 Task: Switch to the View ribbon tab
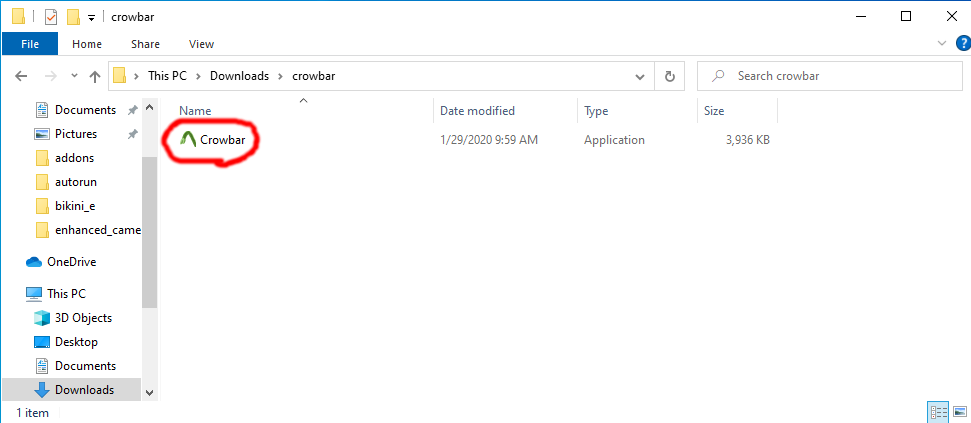click(x=201, y=44)
